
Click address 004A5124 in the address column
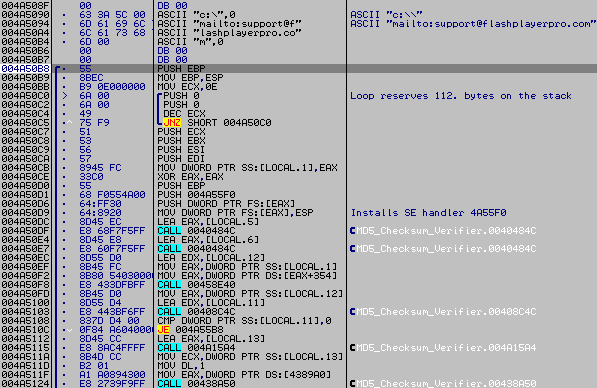[26, 383]
